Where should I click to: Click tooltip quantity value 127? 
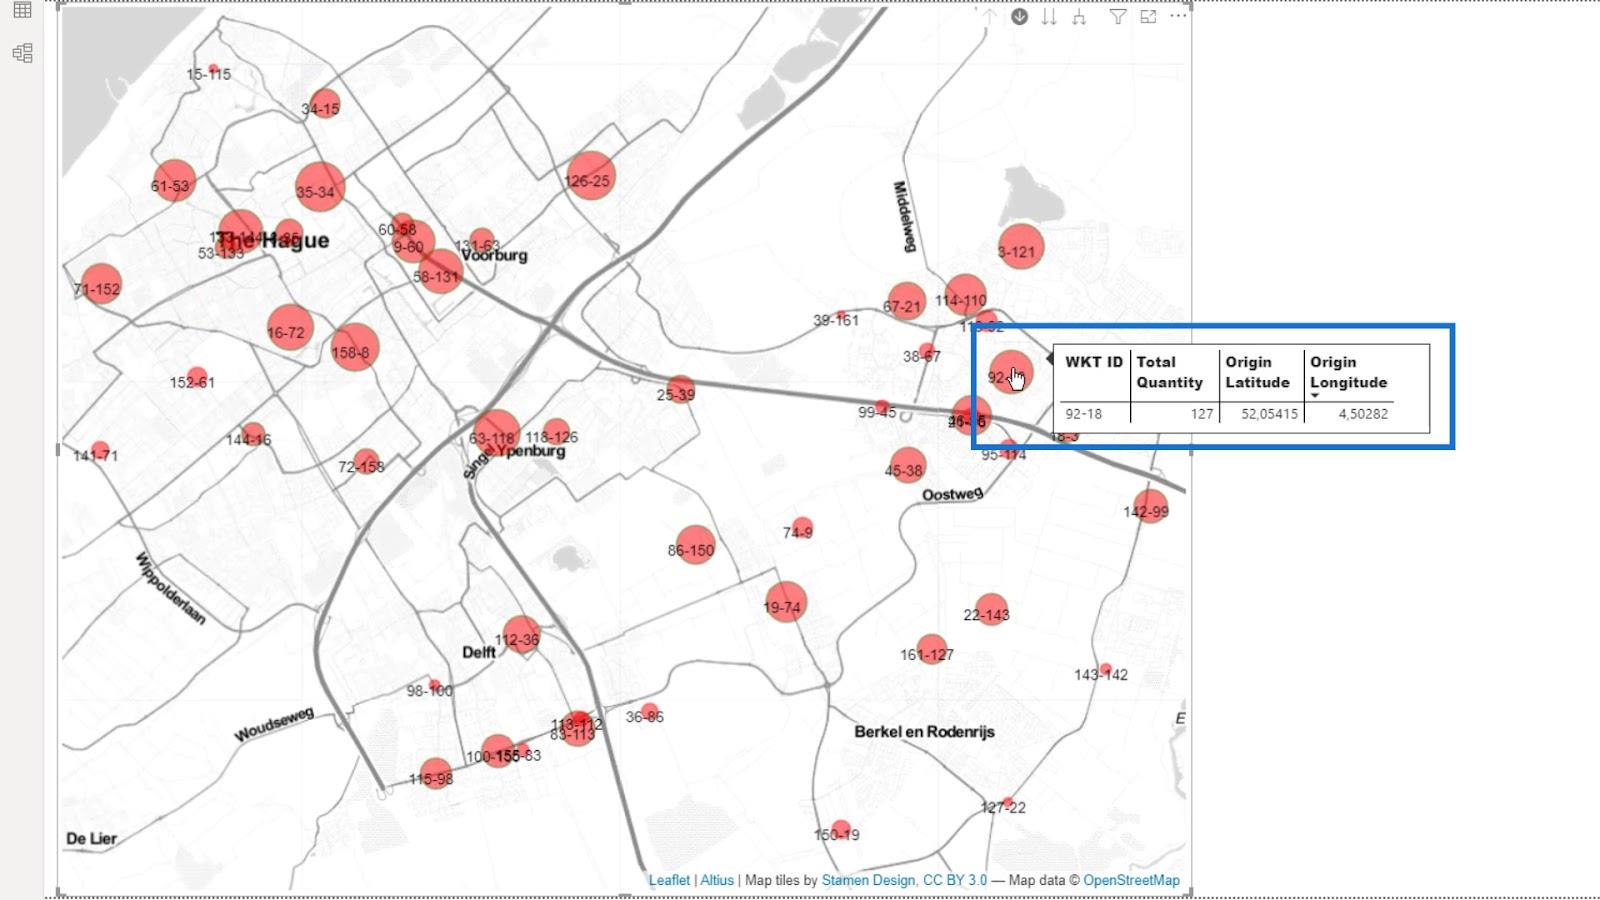(1202, 414)
